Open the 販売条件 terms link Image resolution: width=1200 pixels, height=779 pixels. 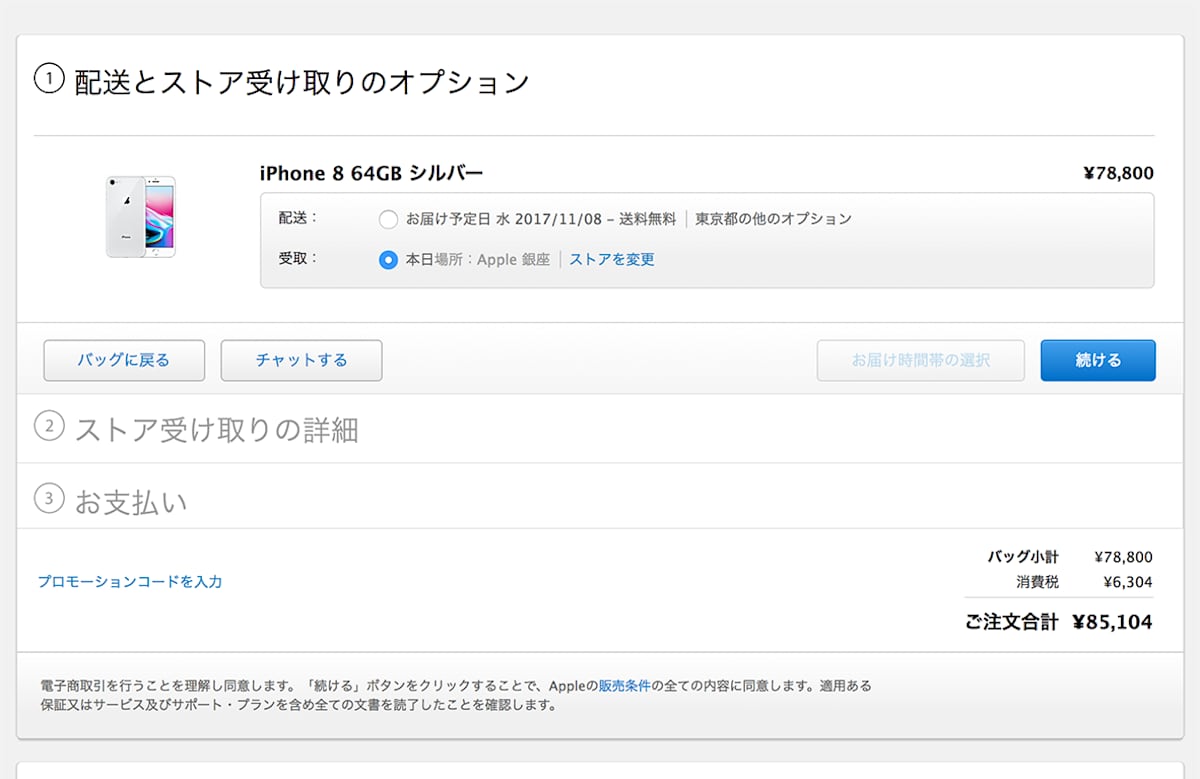[625, 686]
